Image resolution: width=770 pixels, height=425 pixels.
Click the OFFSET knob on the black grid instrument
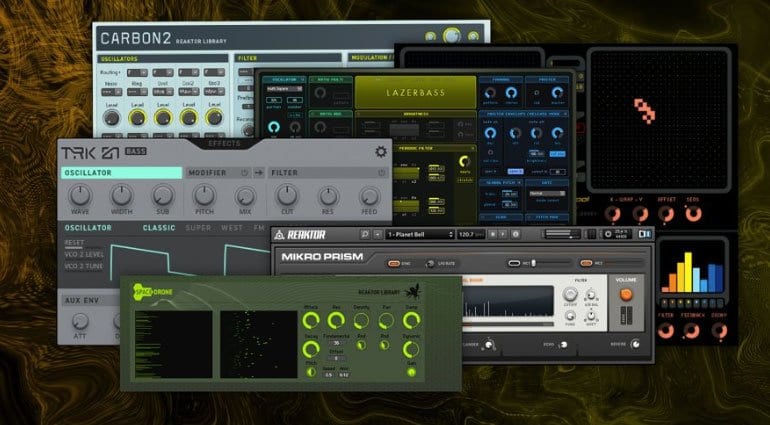pyautogui.click(x=666, y=214)
